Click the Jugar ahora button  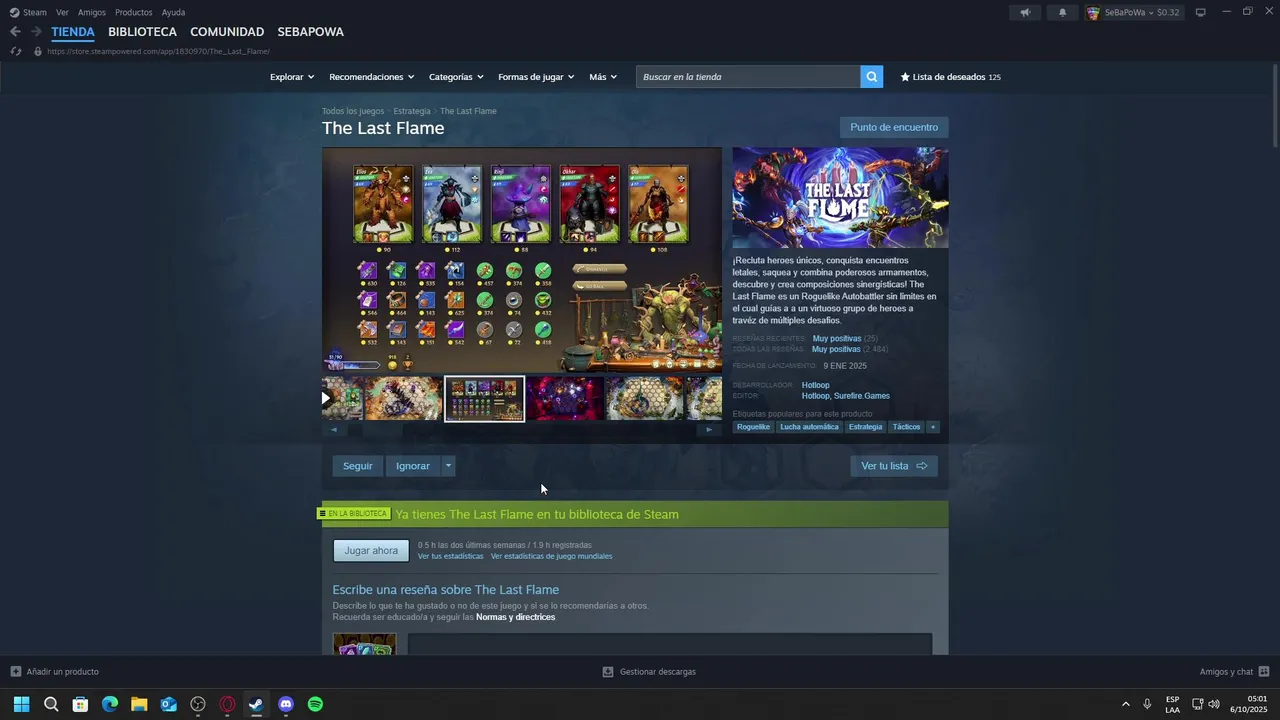point(371,551)
